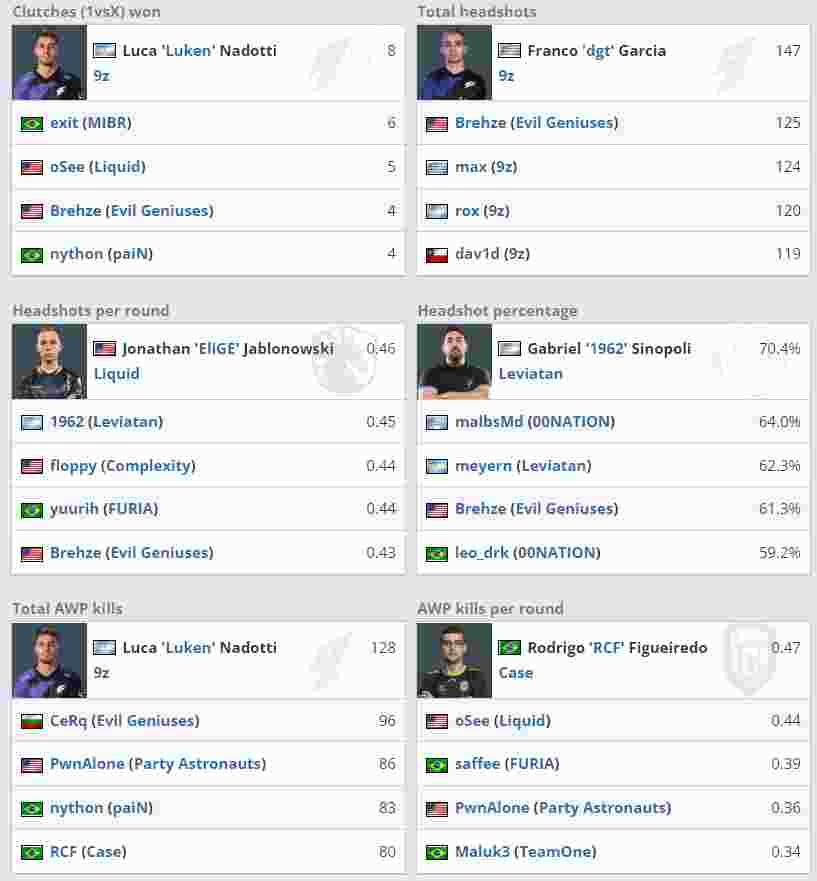The height and width of the screenshot is (881, 817).
Task: Click the Argentina flag beside malbsMd
Action: point(437,423)
